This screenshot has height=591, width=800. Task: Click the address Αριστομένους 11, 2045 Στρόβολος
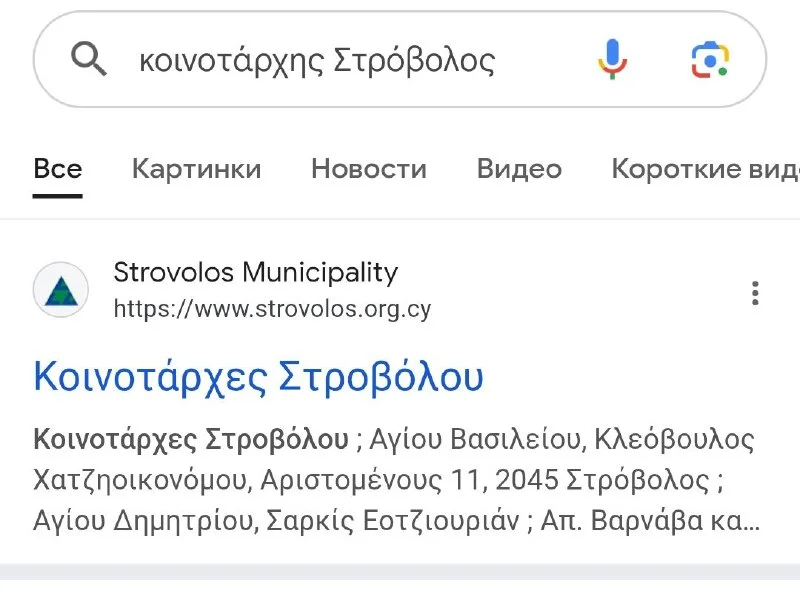[x=485, y=480]
